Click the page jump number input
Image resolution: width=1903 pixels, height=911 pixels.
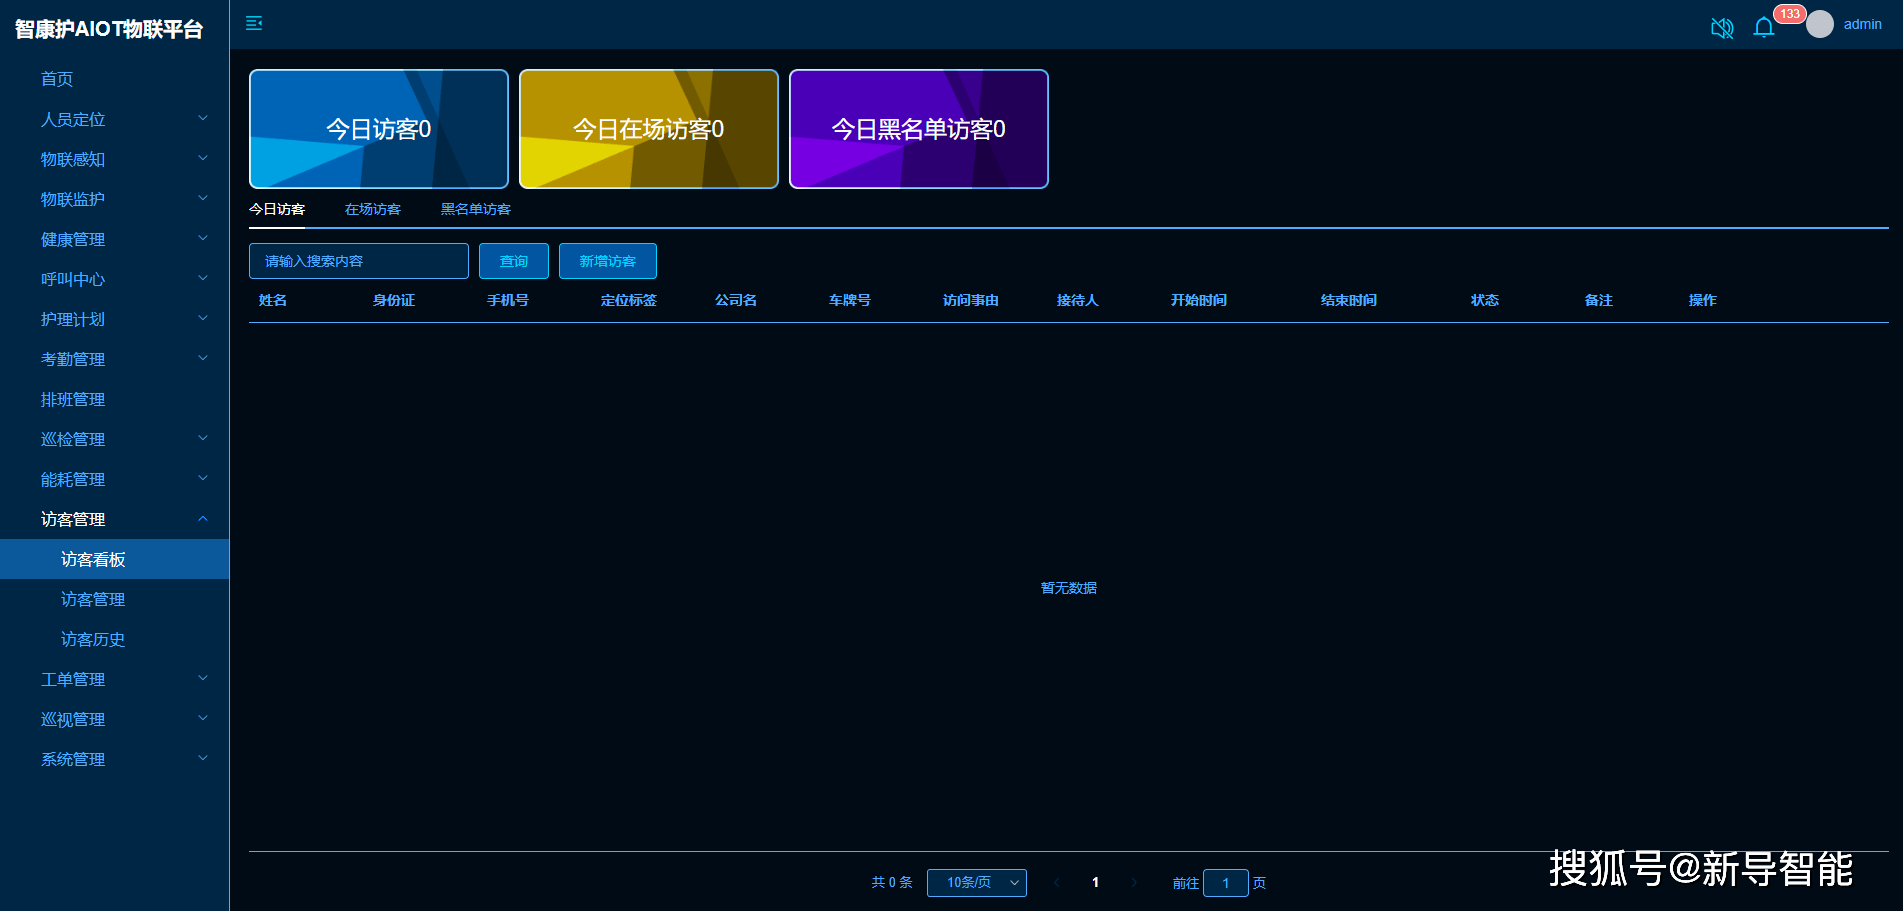(x=1225, y=883)
